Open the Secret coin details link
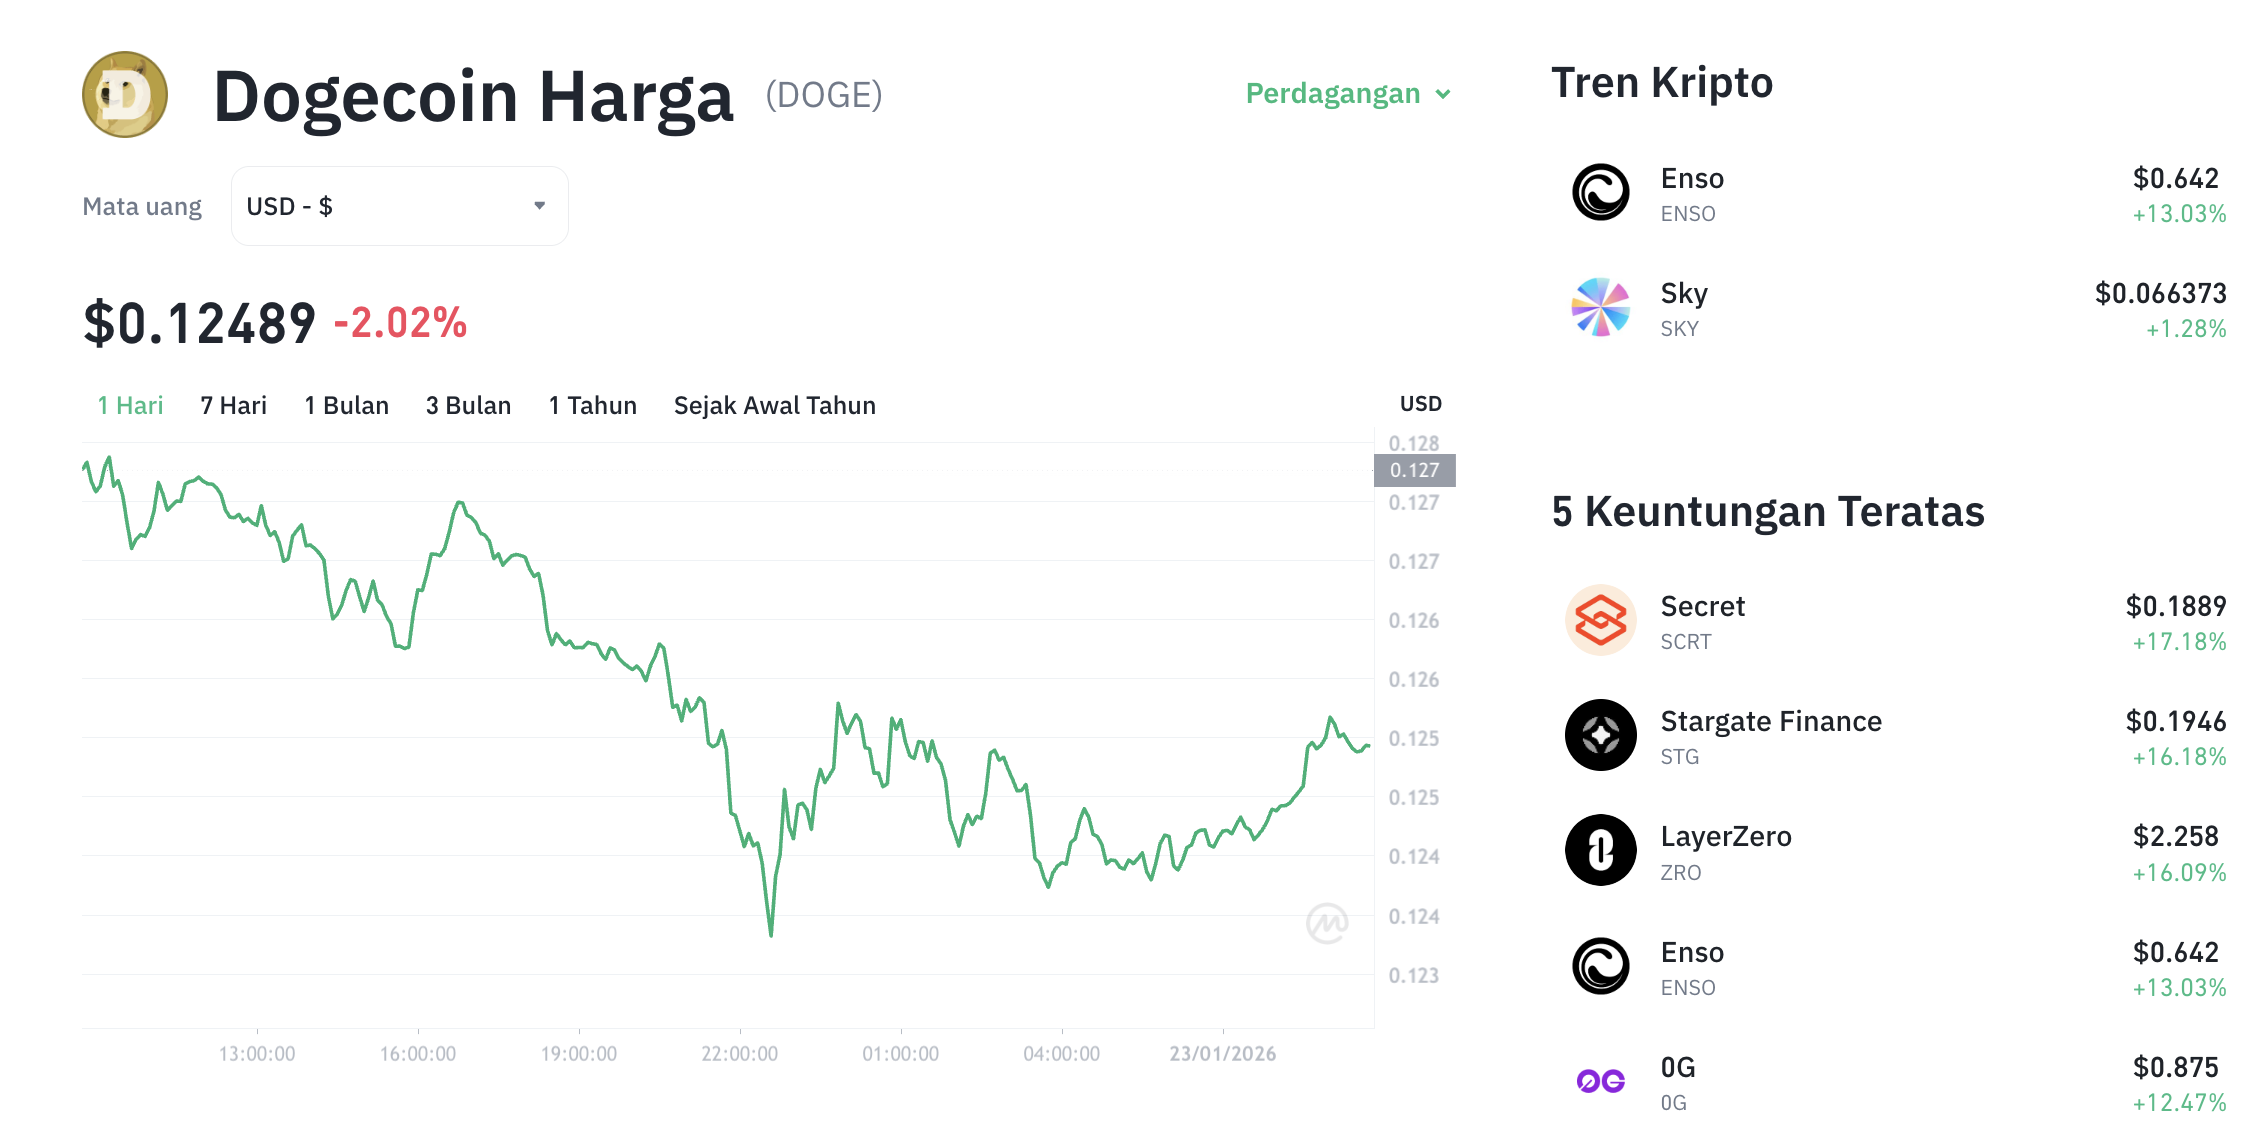Screen dimensions: 2246x1134 pos(1702,606)
